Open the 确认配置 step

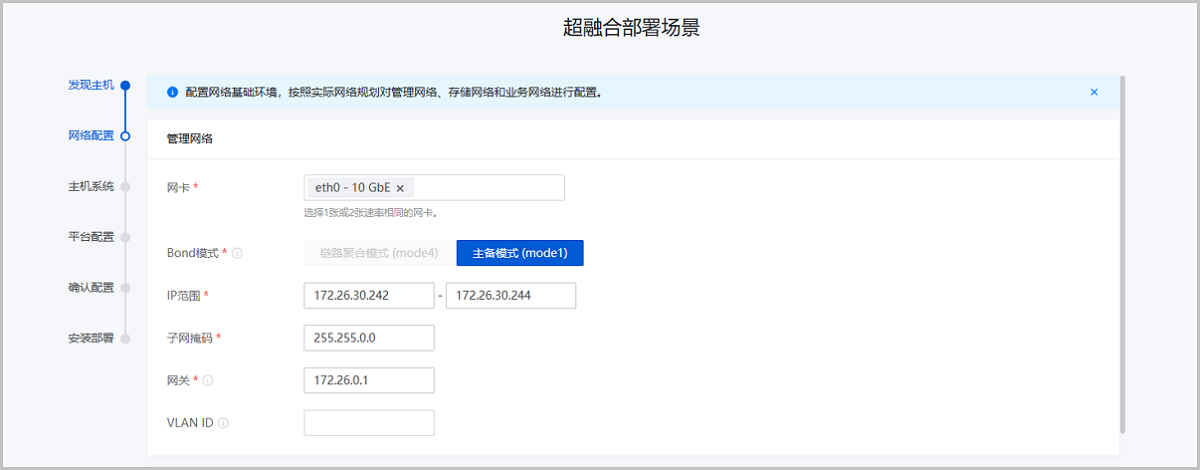pyautogui.click(x=90, y=288)
